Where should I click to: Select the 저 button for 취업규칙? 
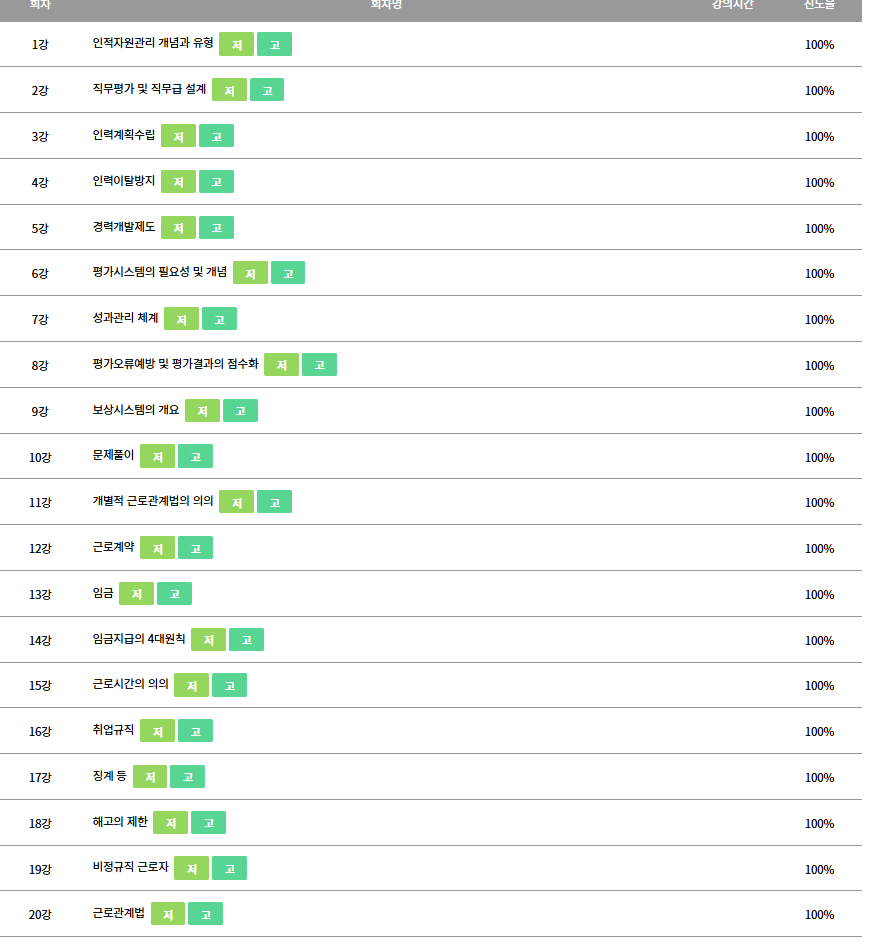[157, 731]
